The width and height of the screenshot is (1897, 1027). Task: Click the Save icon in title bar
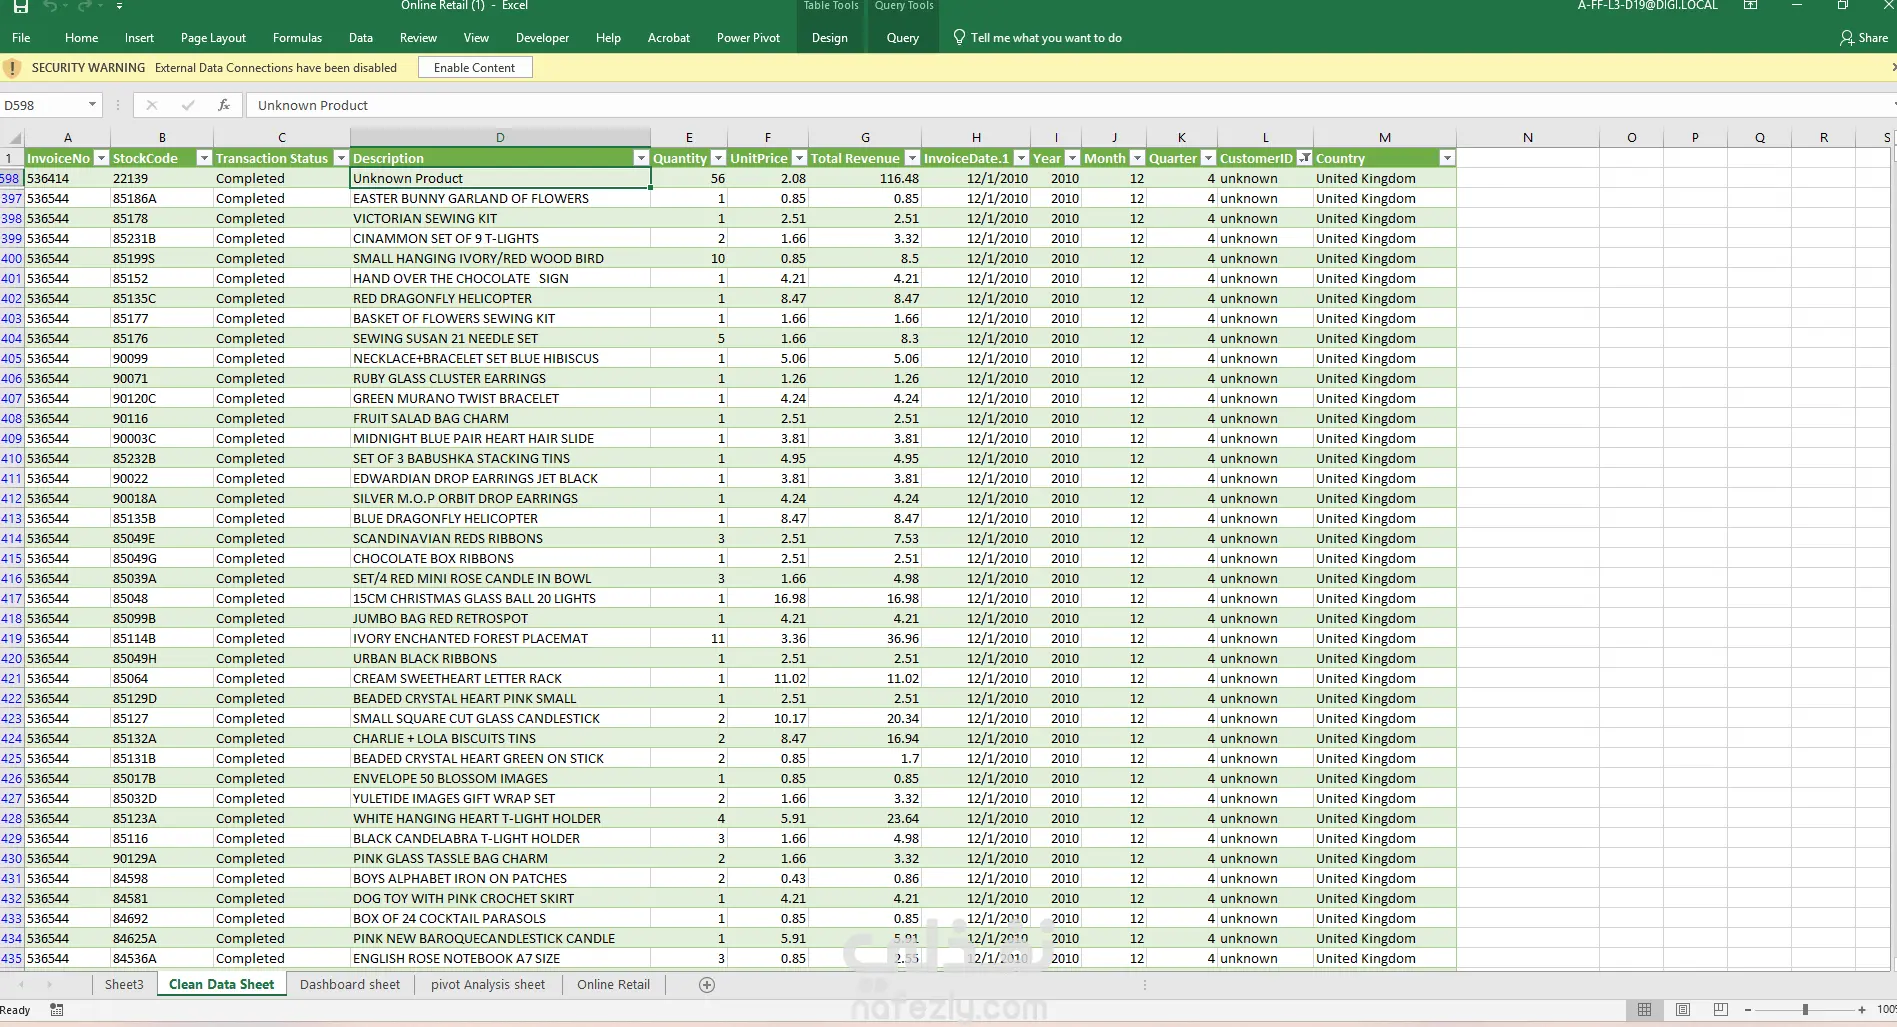click(20, 6)
